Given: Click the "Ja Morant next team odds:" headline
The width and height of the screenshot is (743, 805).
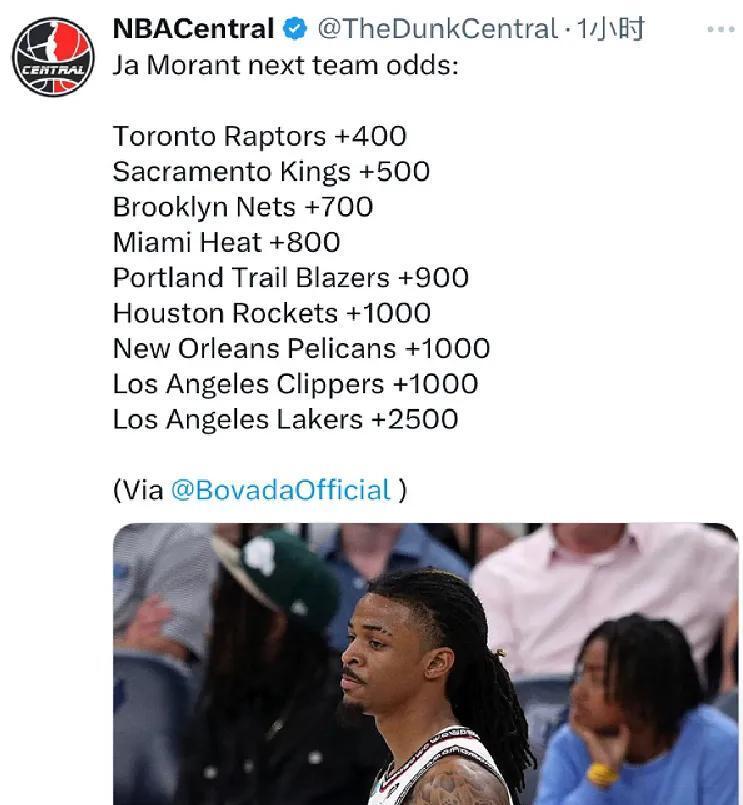Looking at the screenshot, I should pyautogui.click(x=246, y=65).
